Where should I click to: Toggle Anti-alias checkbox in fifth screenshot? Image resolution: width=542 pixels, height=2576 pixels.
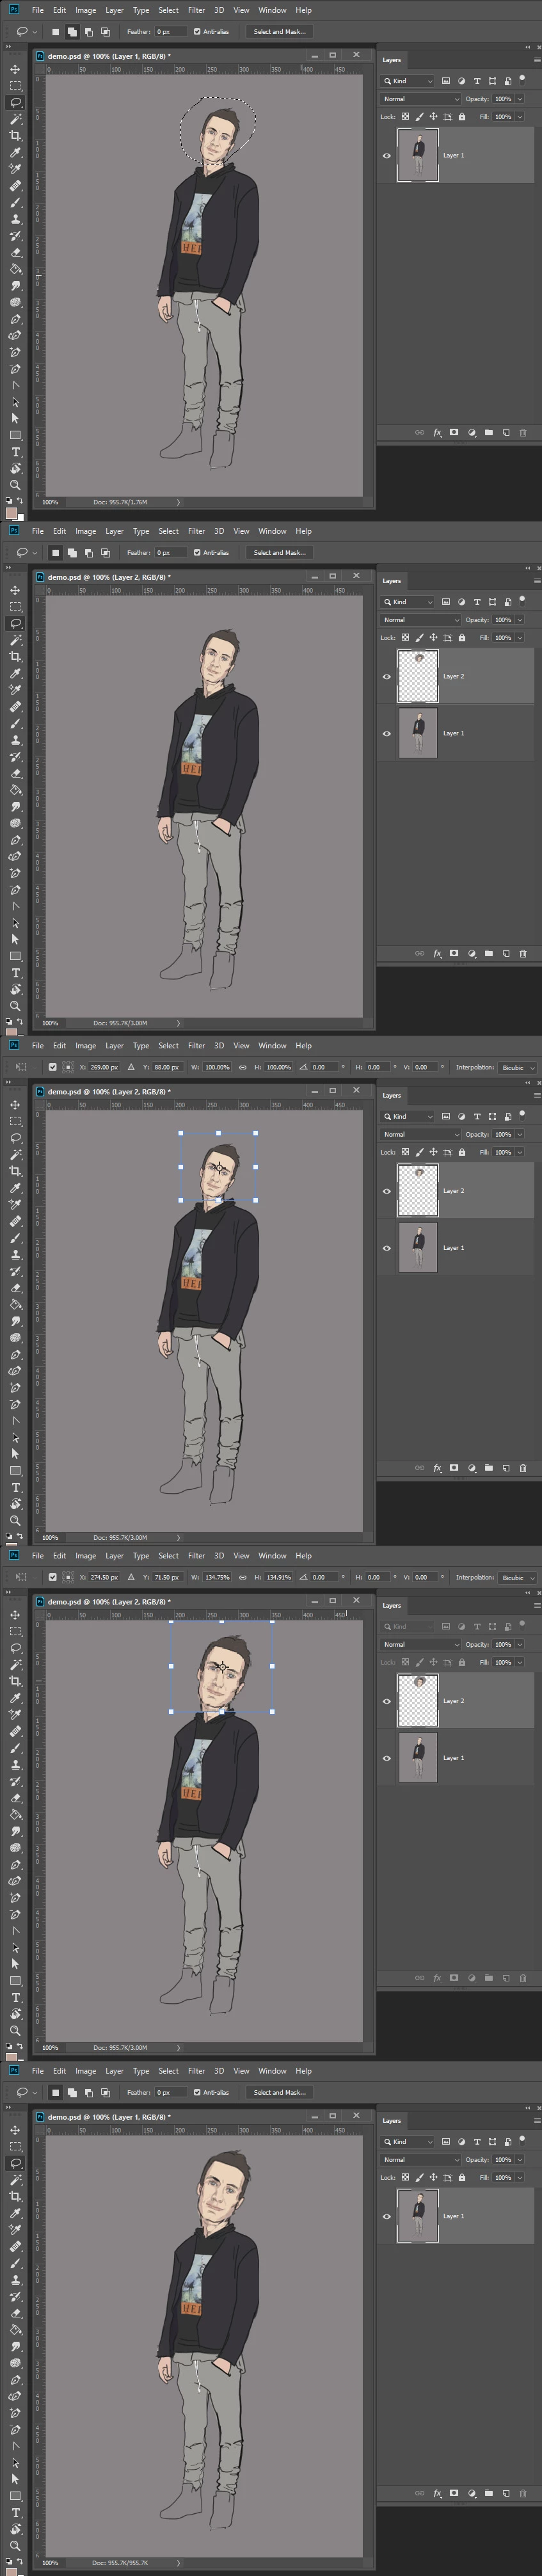[x=197, y=2093]
